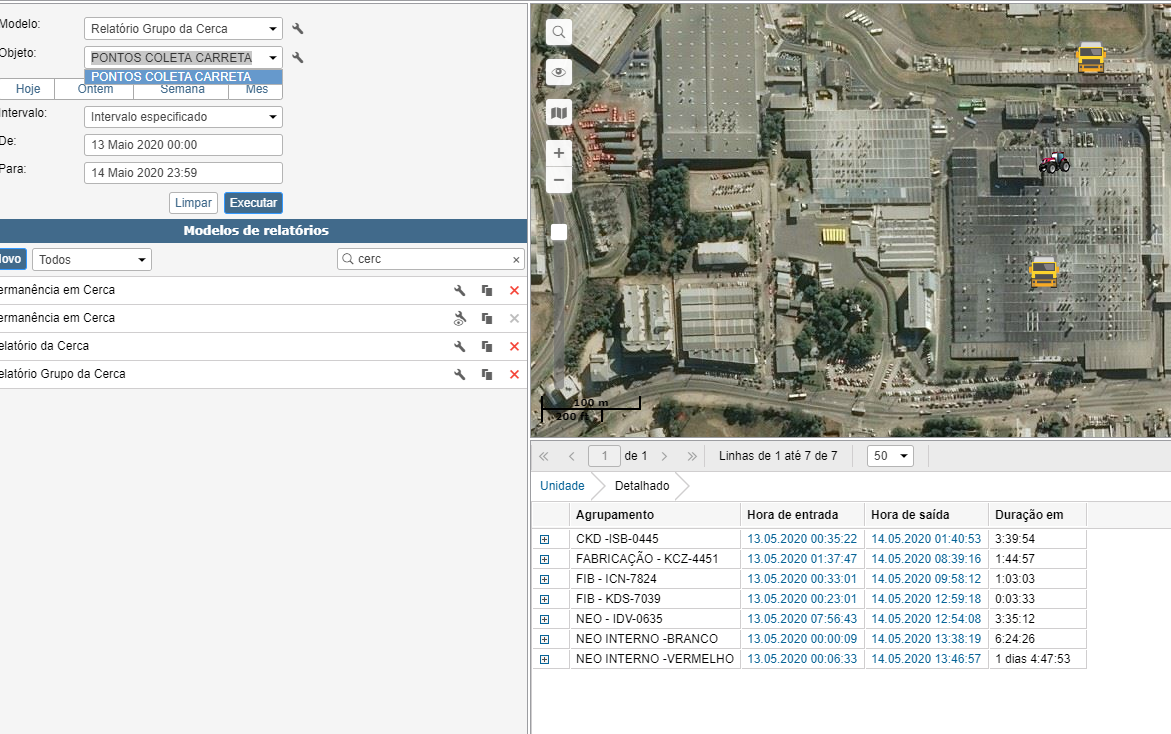Click the wrench icon beside Modelo field
Screen dimensions: 1171x734
tap(297, 29)
